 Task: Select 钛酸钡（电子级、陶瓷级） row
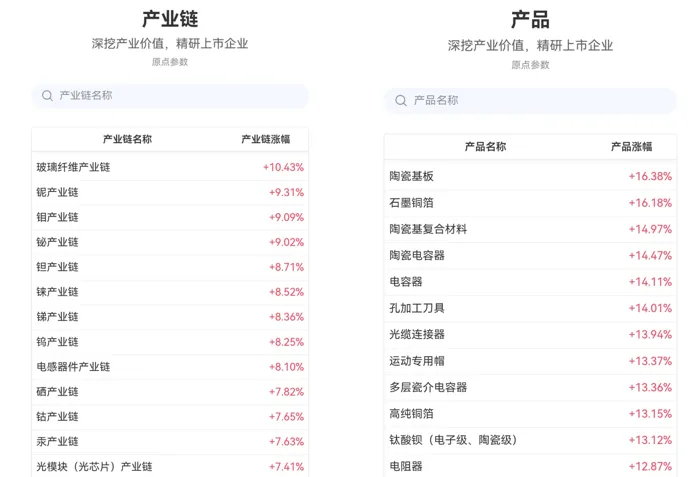(530, 440)
